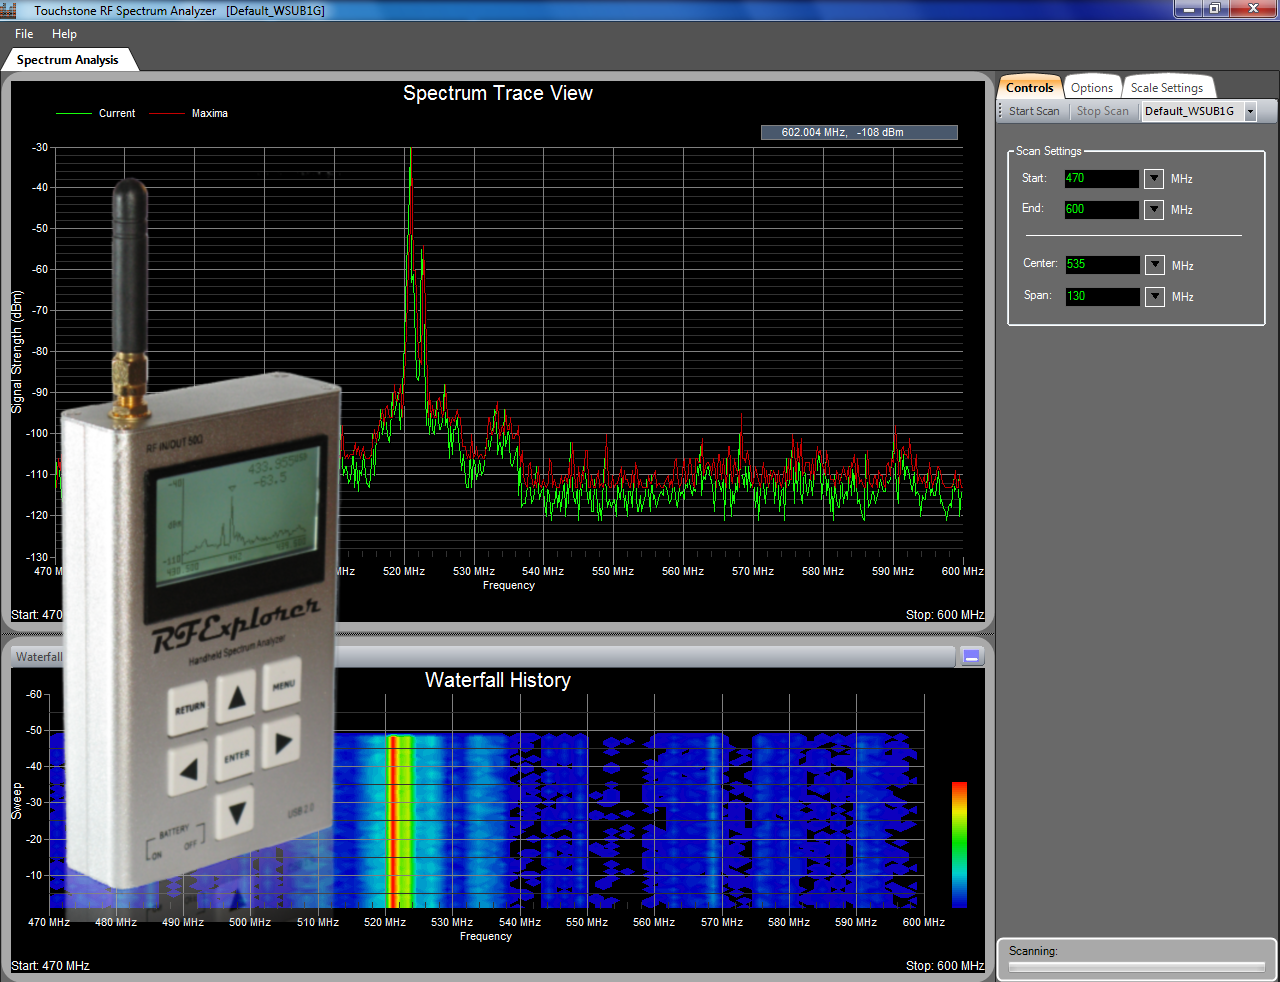Viewport: 1280px width, 982px height.
Task: Click the Scan Settings group label
Action: [1048, 151]
